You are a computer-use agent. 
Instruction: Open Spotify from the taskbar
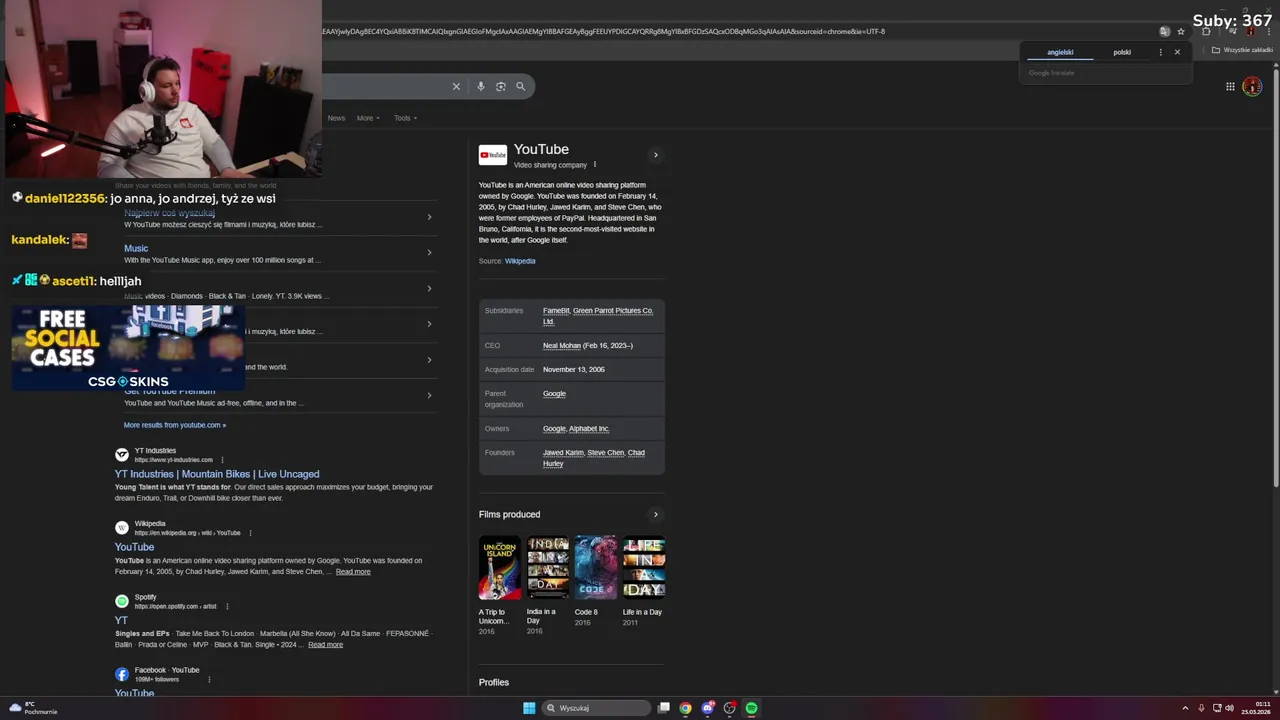751,708
